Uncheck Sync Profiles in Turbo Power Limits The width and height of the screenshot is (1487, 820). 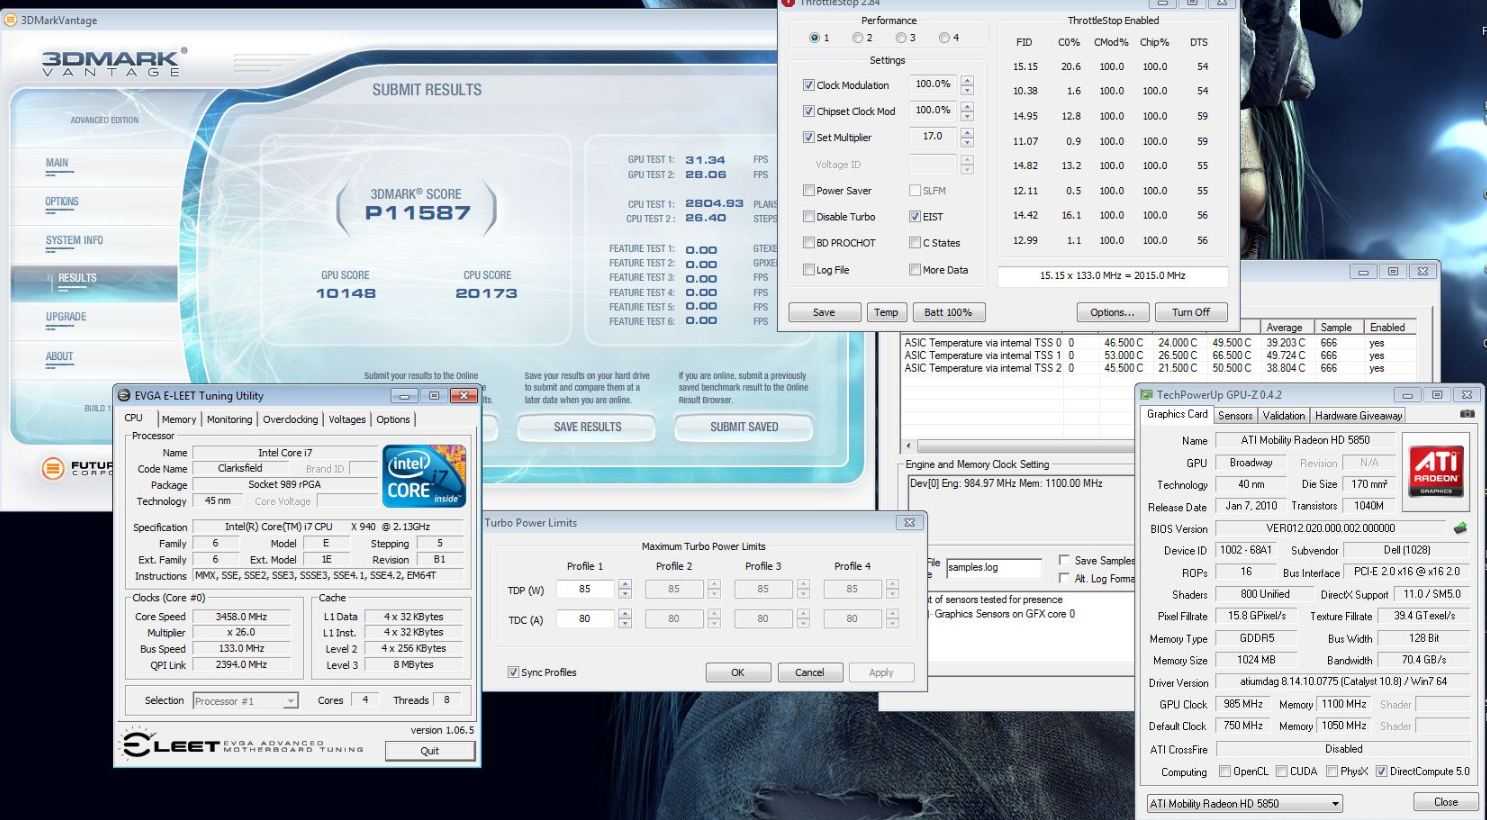click(513, 672)
